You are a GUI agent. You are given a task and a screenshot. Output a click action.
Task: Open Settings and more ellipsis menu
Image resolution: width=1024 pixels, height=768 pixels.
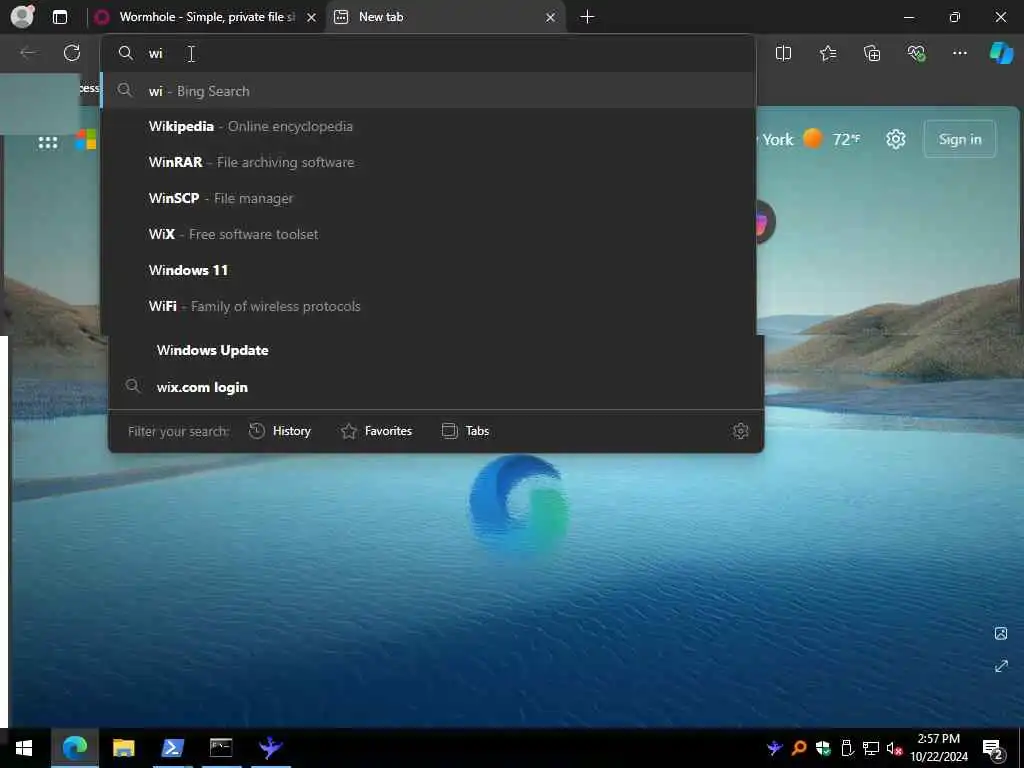pos(959,54)
